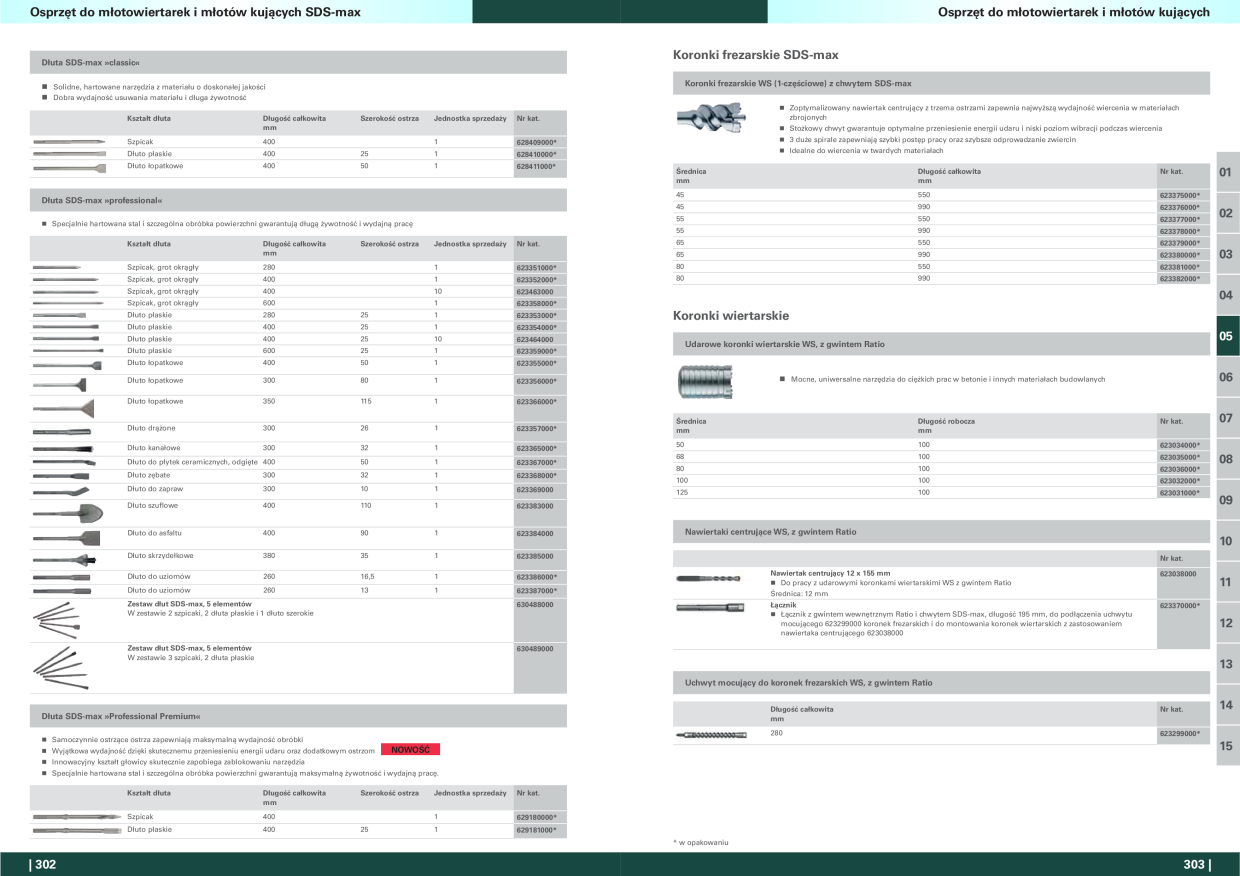Click catalog number 628411000*

(x=536, y=167)
